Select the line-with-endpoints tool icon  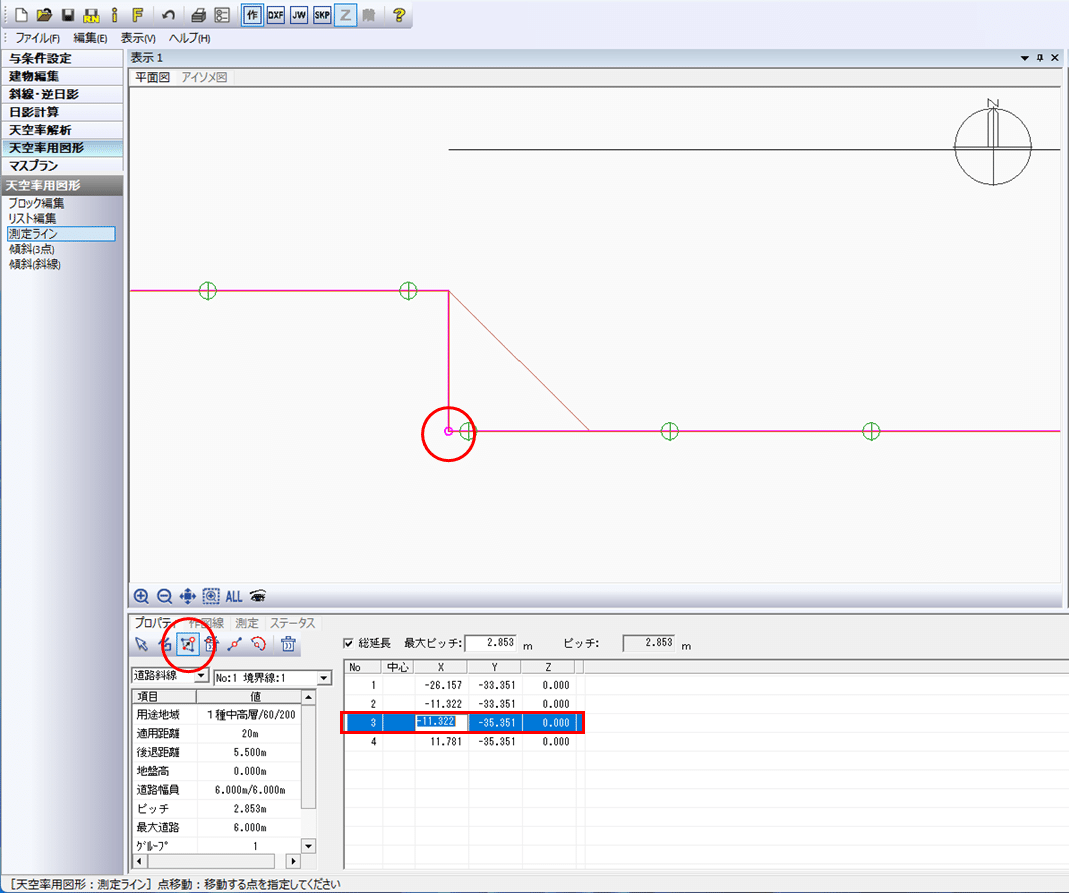[235, 644]
